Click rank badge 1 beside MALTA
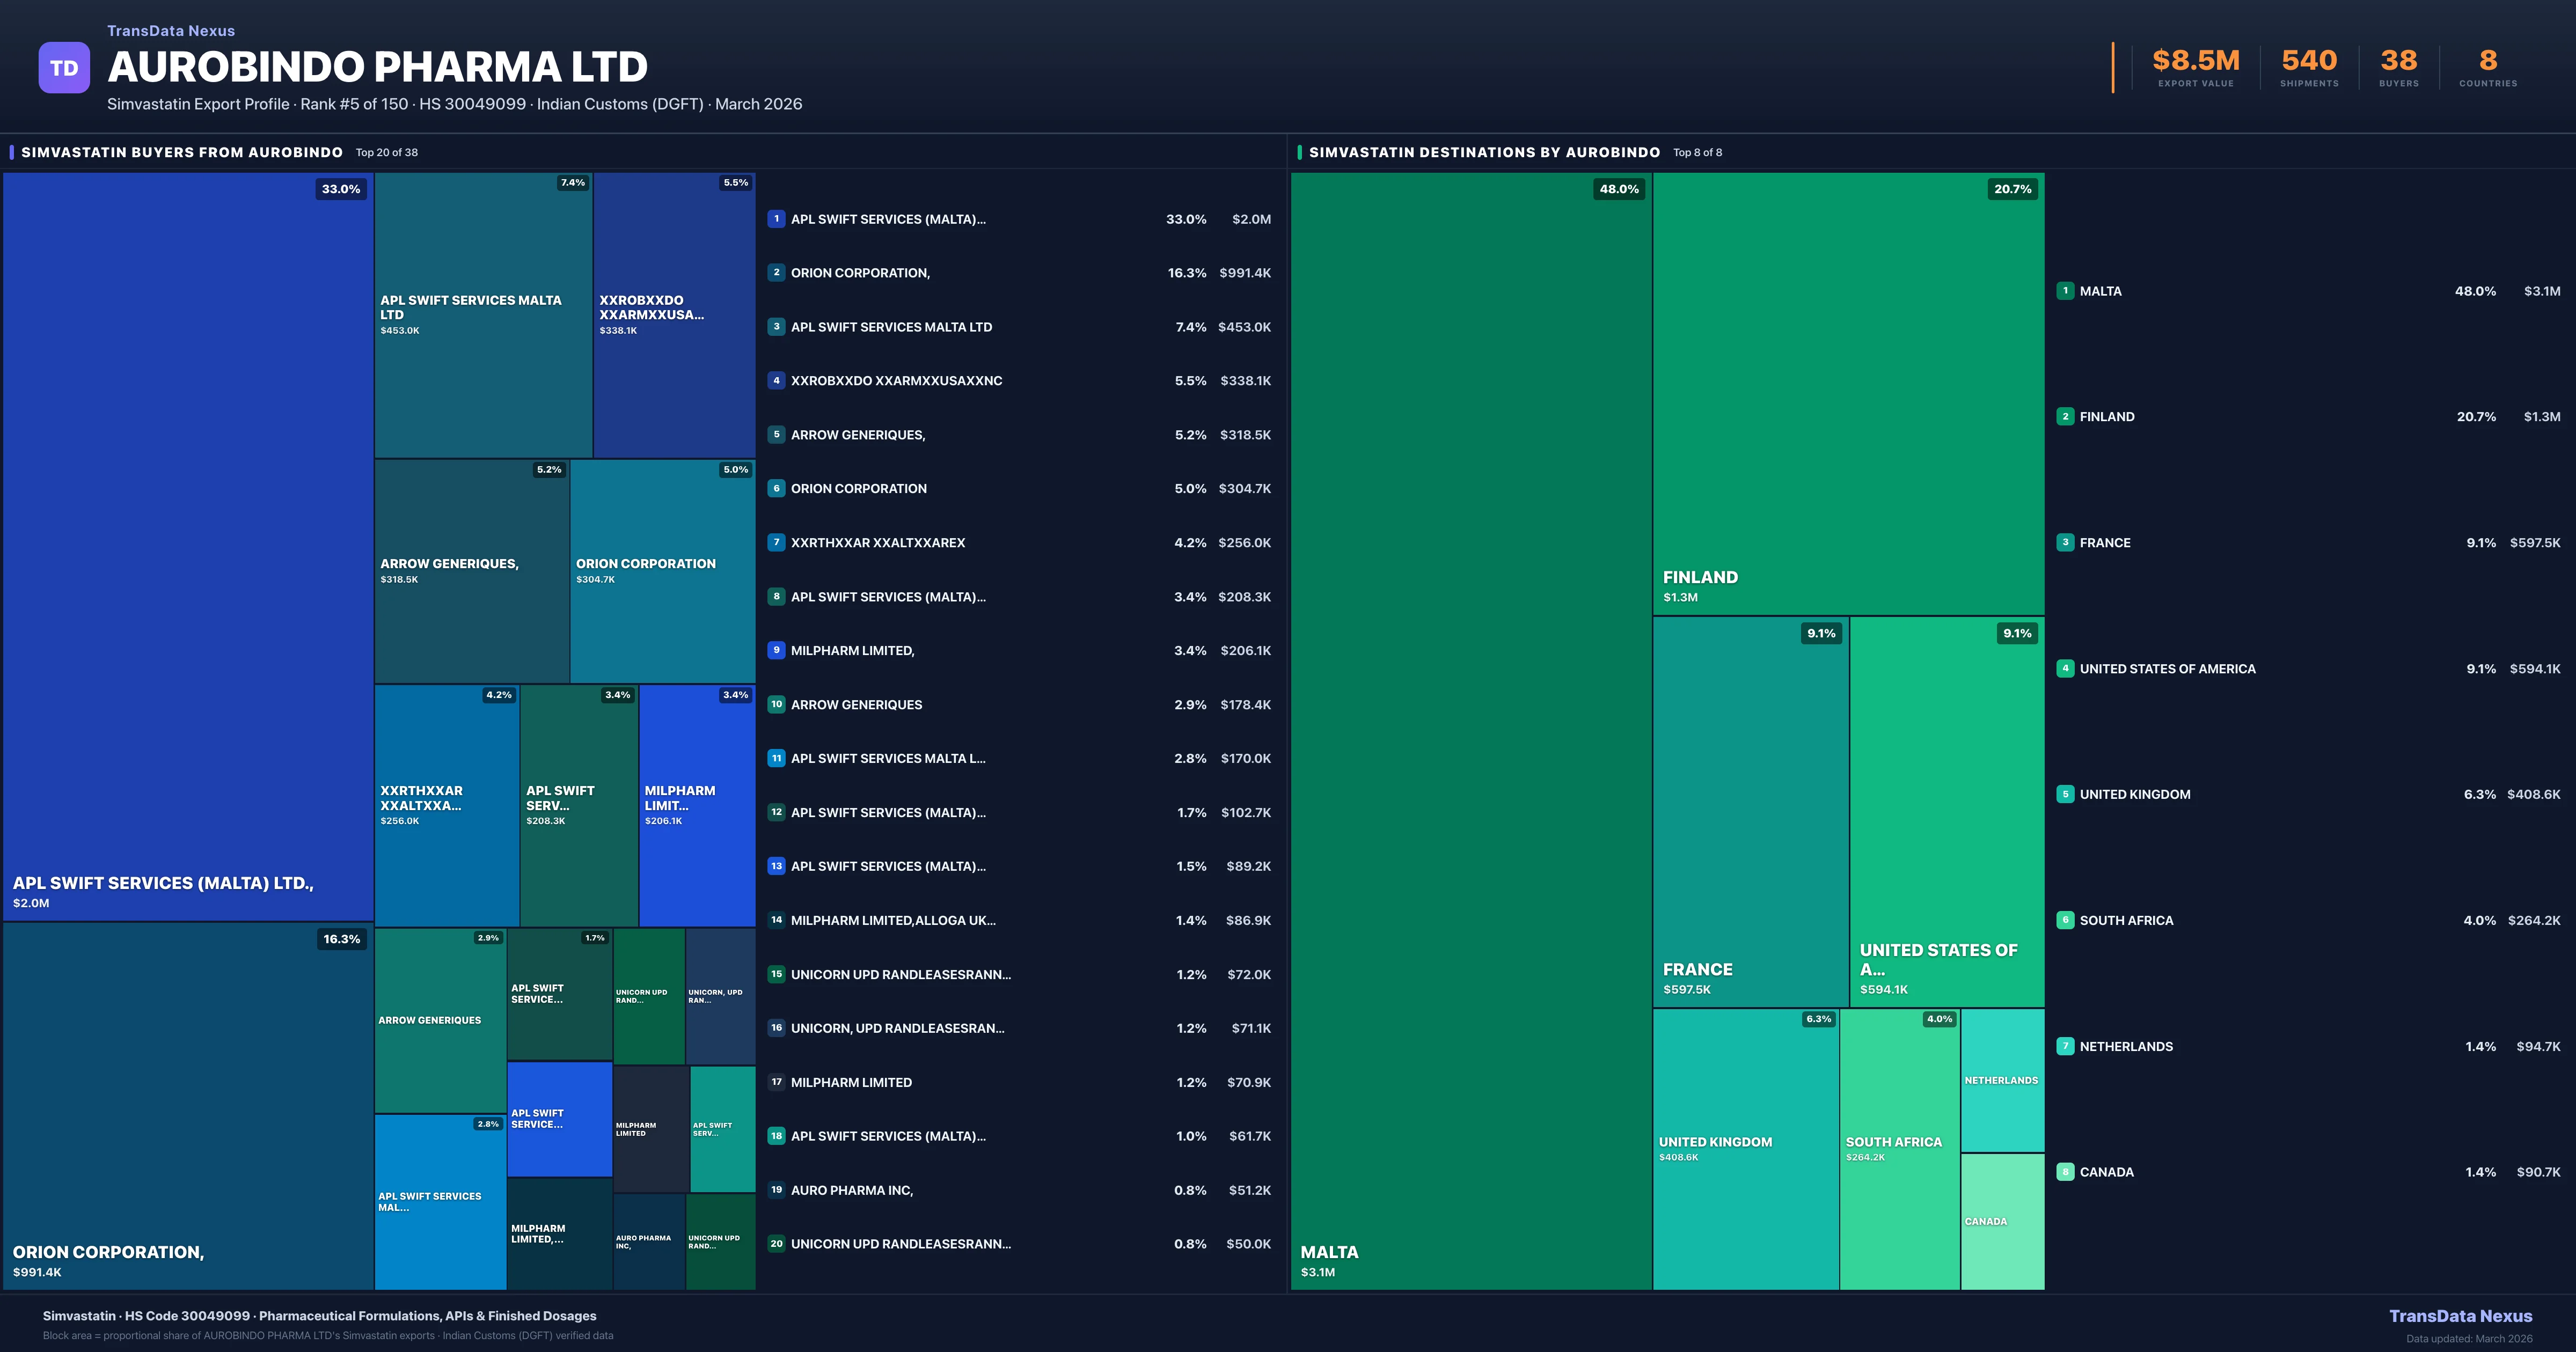2576x1352 pixels. [2065, 291]
